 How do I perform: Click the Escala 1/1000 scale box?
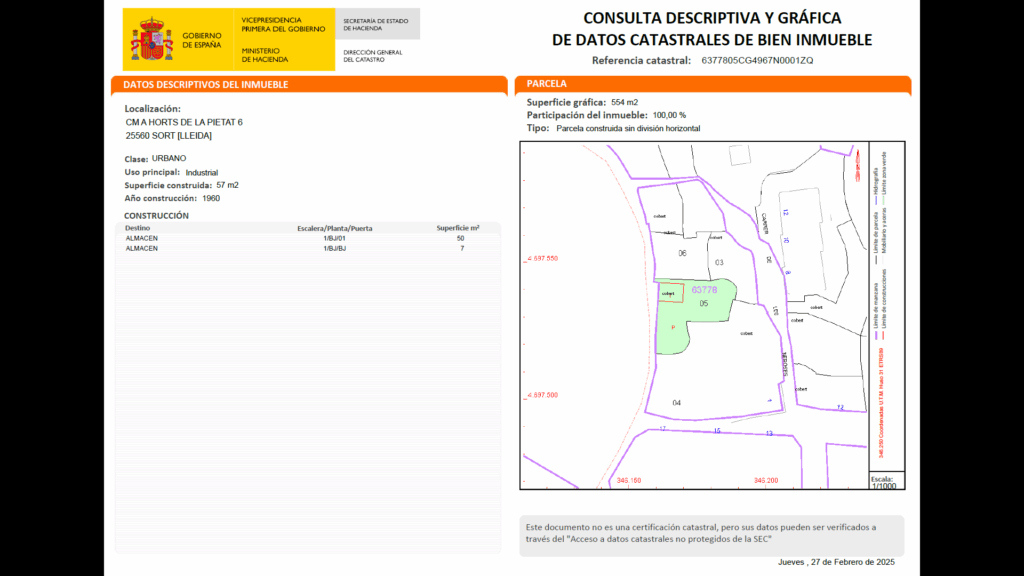[x=884, y=481]
